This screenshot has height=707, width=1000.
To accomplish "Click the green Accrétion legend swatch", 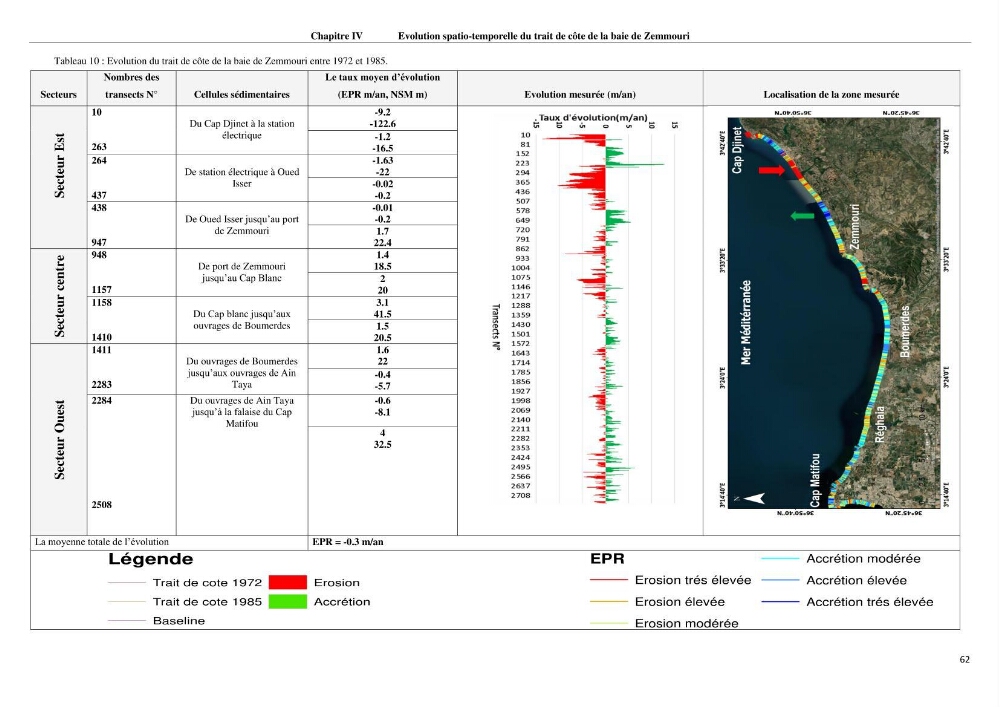I will [x=288, y=601].
